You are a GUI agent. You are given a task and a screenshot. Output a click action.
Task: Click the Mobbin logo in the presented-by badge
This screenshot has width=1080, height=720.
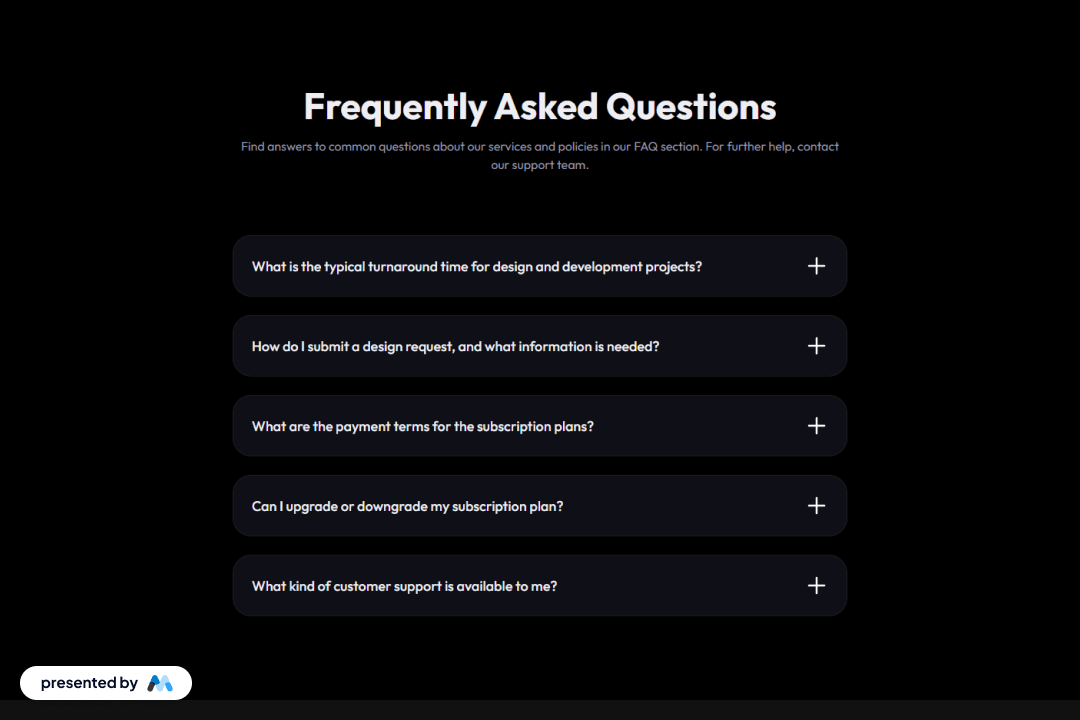pos(160,682)
